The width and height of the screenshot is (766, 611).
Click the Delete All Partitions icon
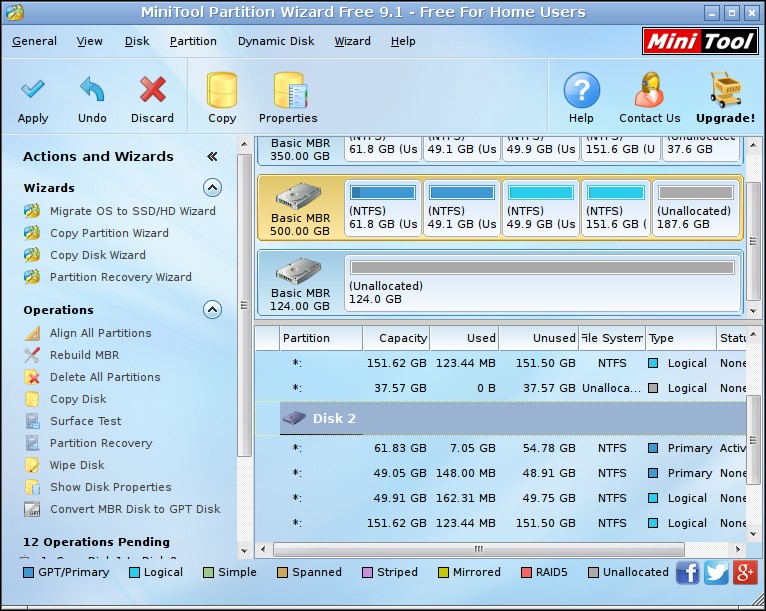[x=32, y=377]
